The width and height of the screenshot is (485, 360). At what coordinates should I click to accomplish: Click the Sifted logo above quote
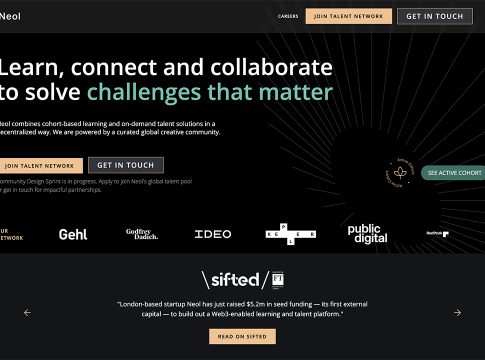230,280
